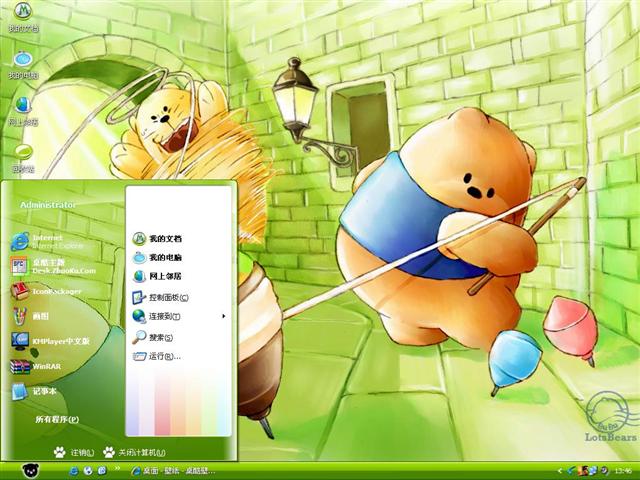Click the third quick launch icon
The height and width of the screenshot is (480, 640).
(x=102, y=471)
